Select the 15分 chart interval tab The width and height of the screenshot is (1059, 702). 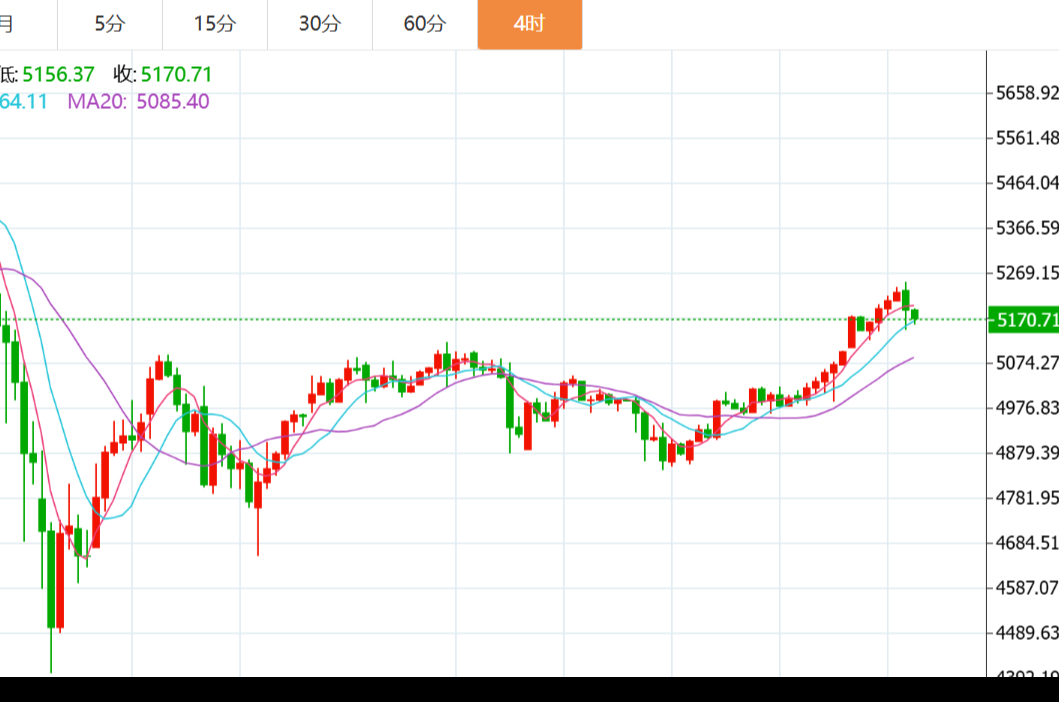click(x=215, y=24)
